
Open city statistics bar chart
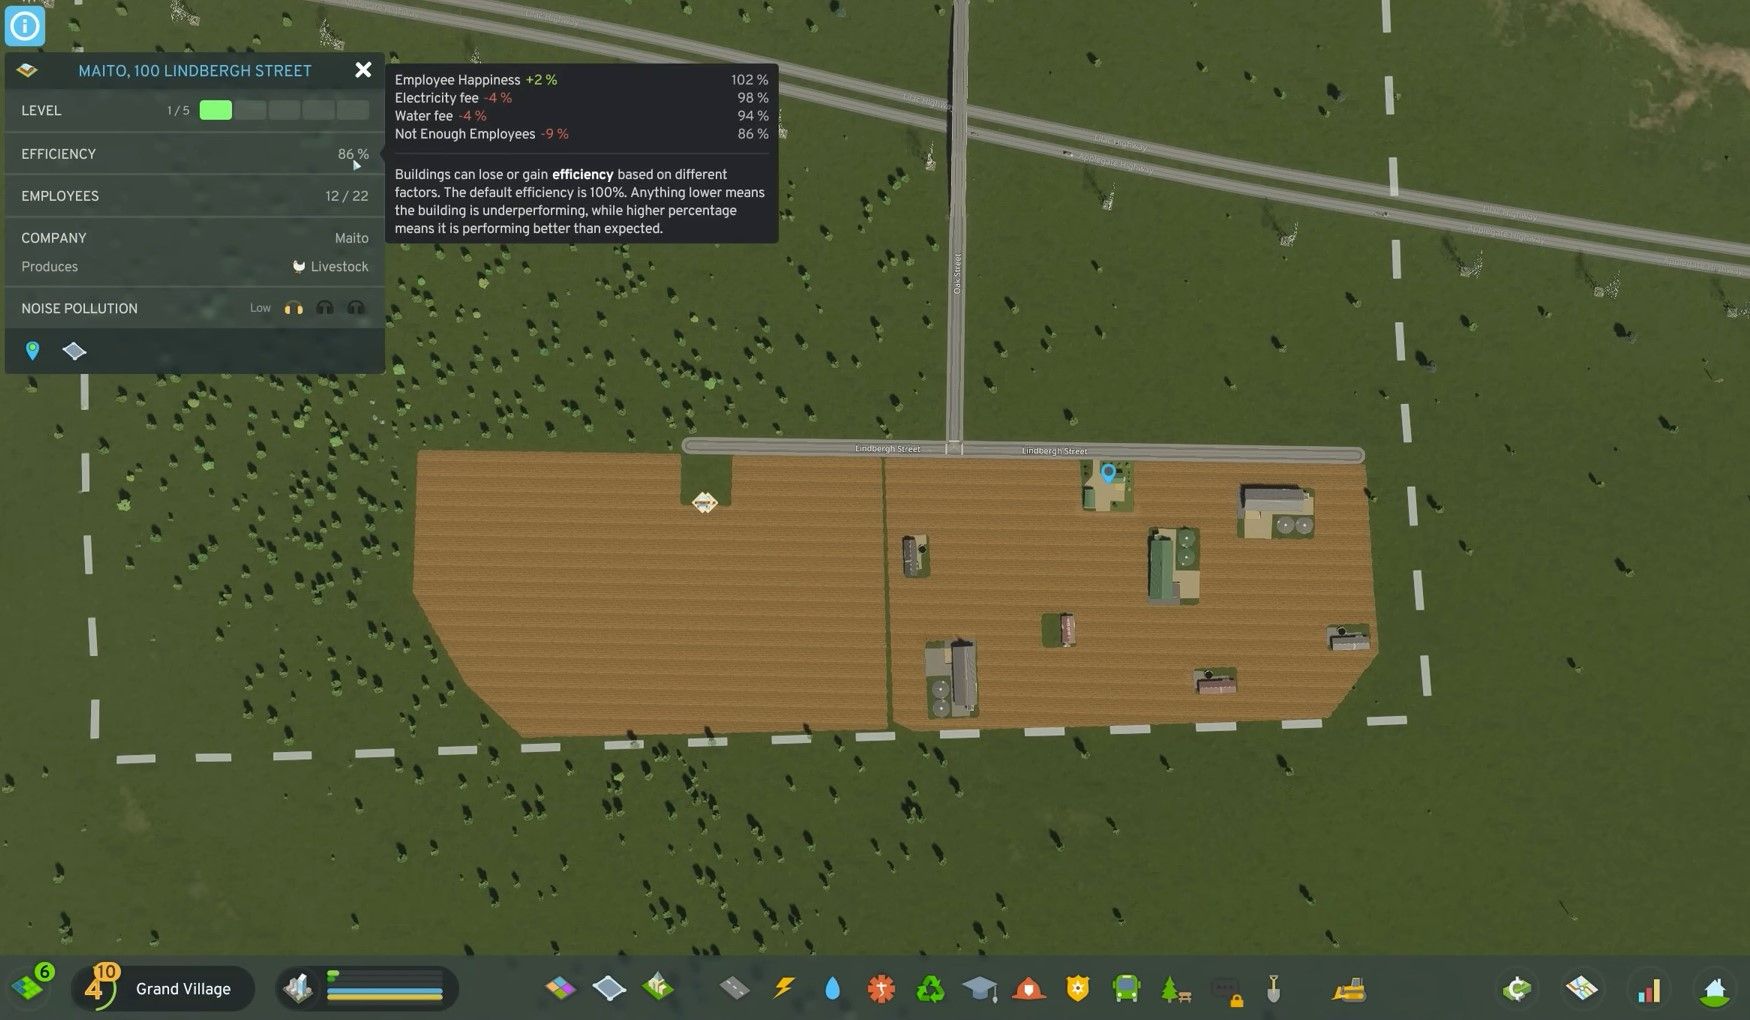coord(1648,989)
